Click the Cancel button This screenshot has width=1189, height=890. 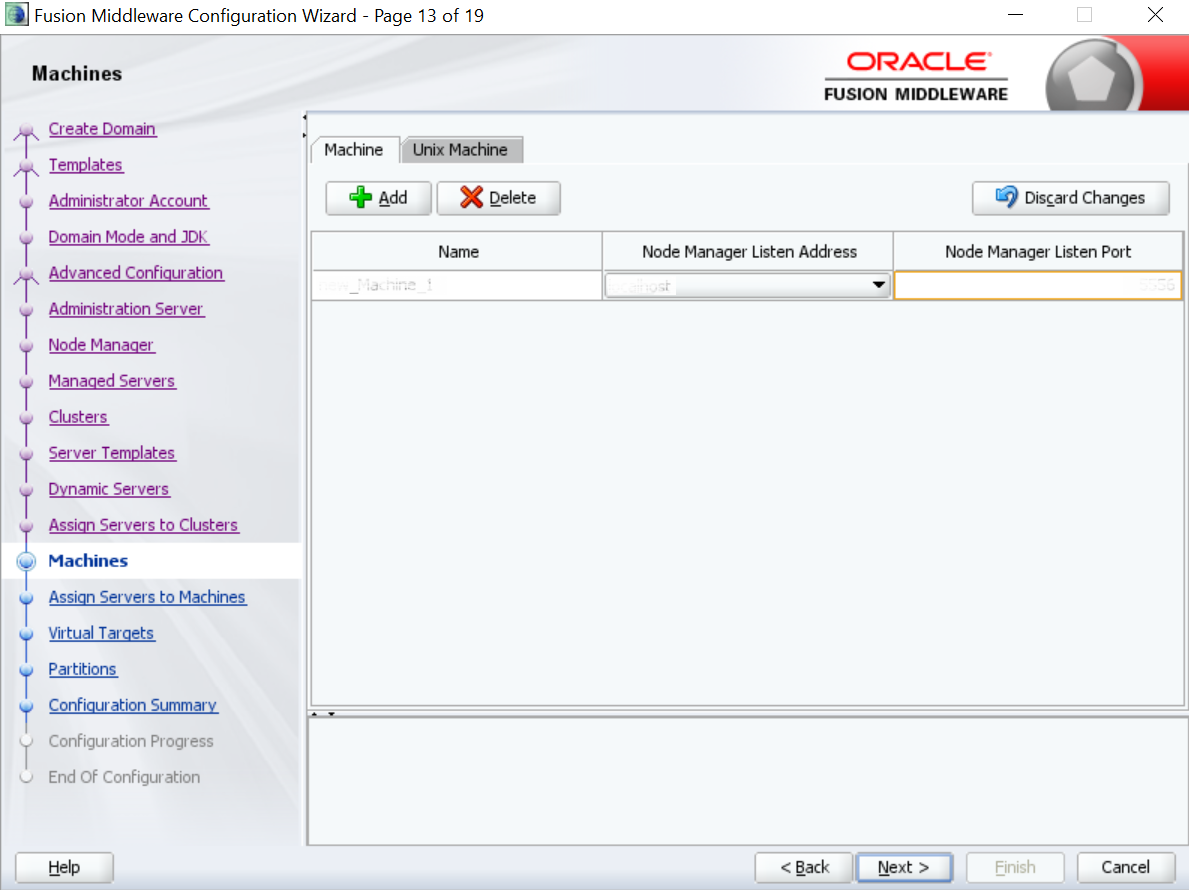[x=1125, y=867]
